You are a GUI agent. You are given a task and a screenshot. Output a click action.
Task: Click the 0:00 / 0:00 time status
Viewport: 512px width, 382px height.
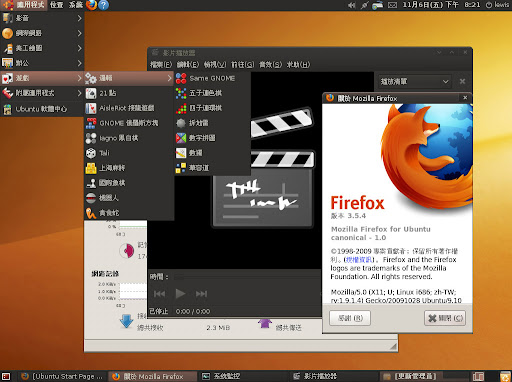pos(193,312)
